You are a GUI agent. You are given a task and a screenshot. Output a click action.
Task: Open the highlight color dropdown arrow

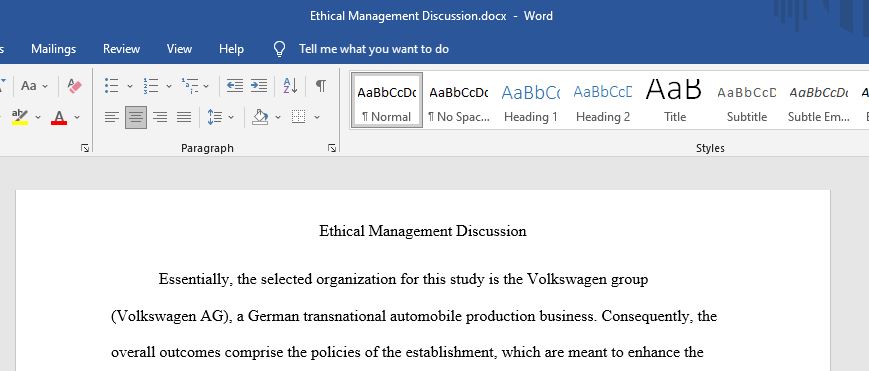(38, 117)
